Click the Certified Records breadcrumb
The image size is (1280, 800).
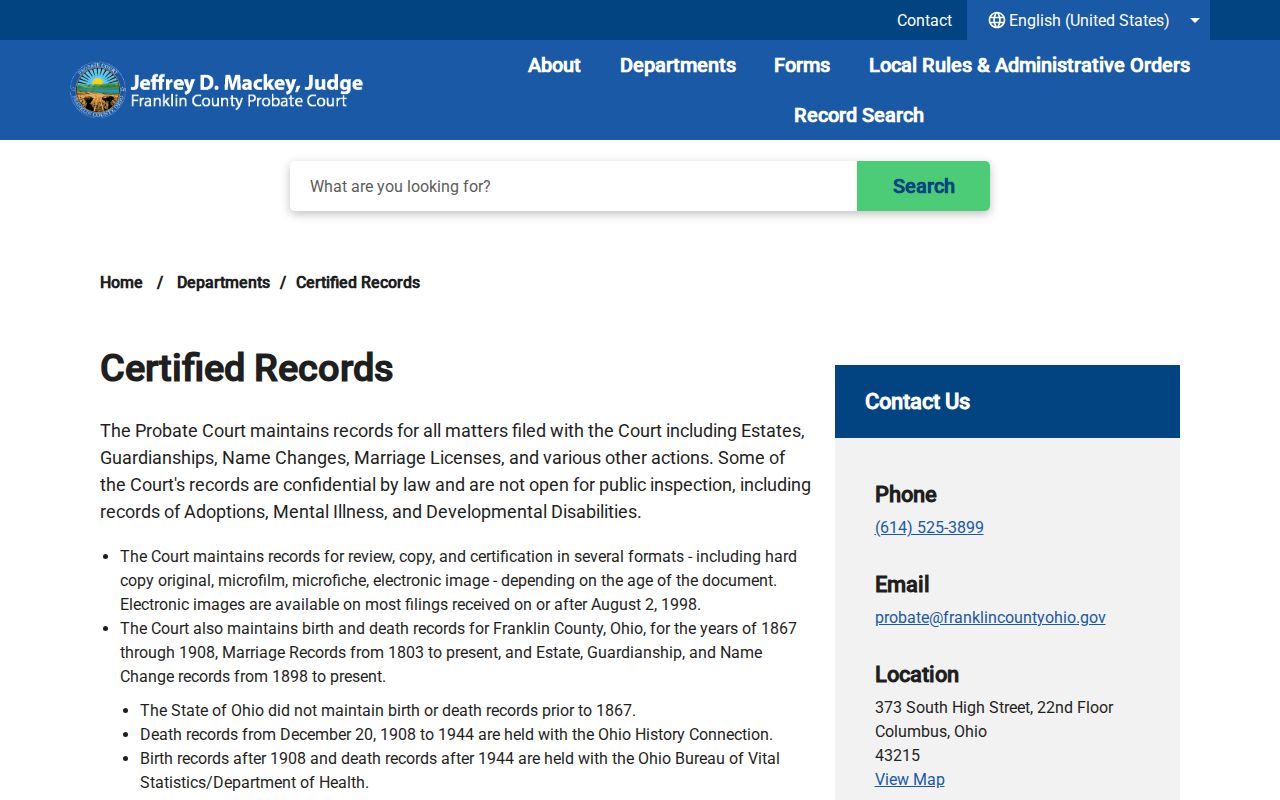pyautogui.click(x=358, y=282)
